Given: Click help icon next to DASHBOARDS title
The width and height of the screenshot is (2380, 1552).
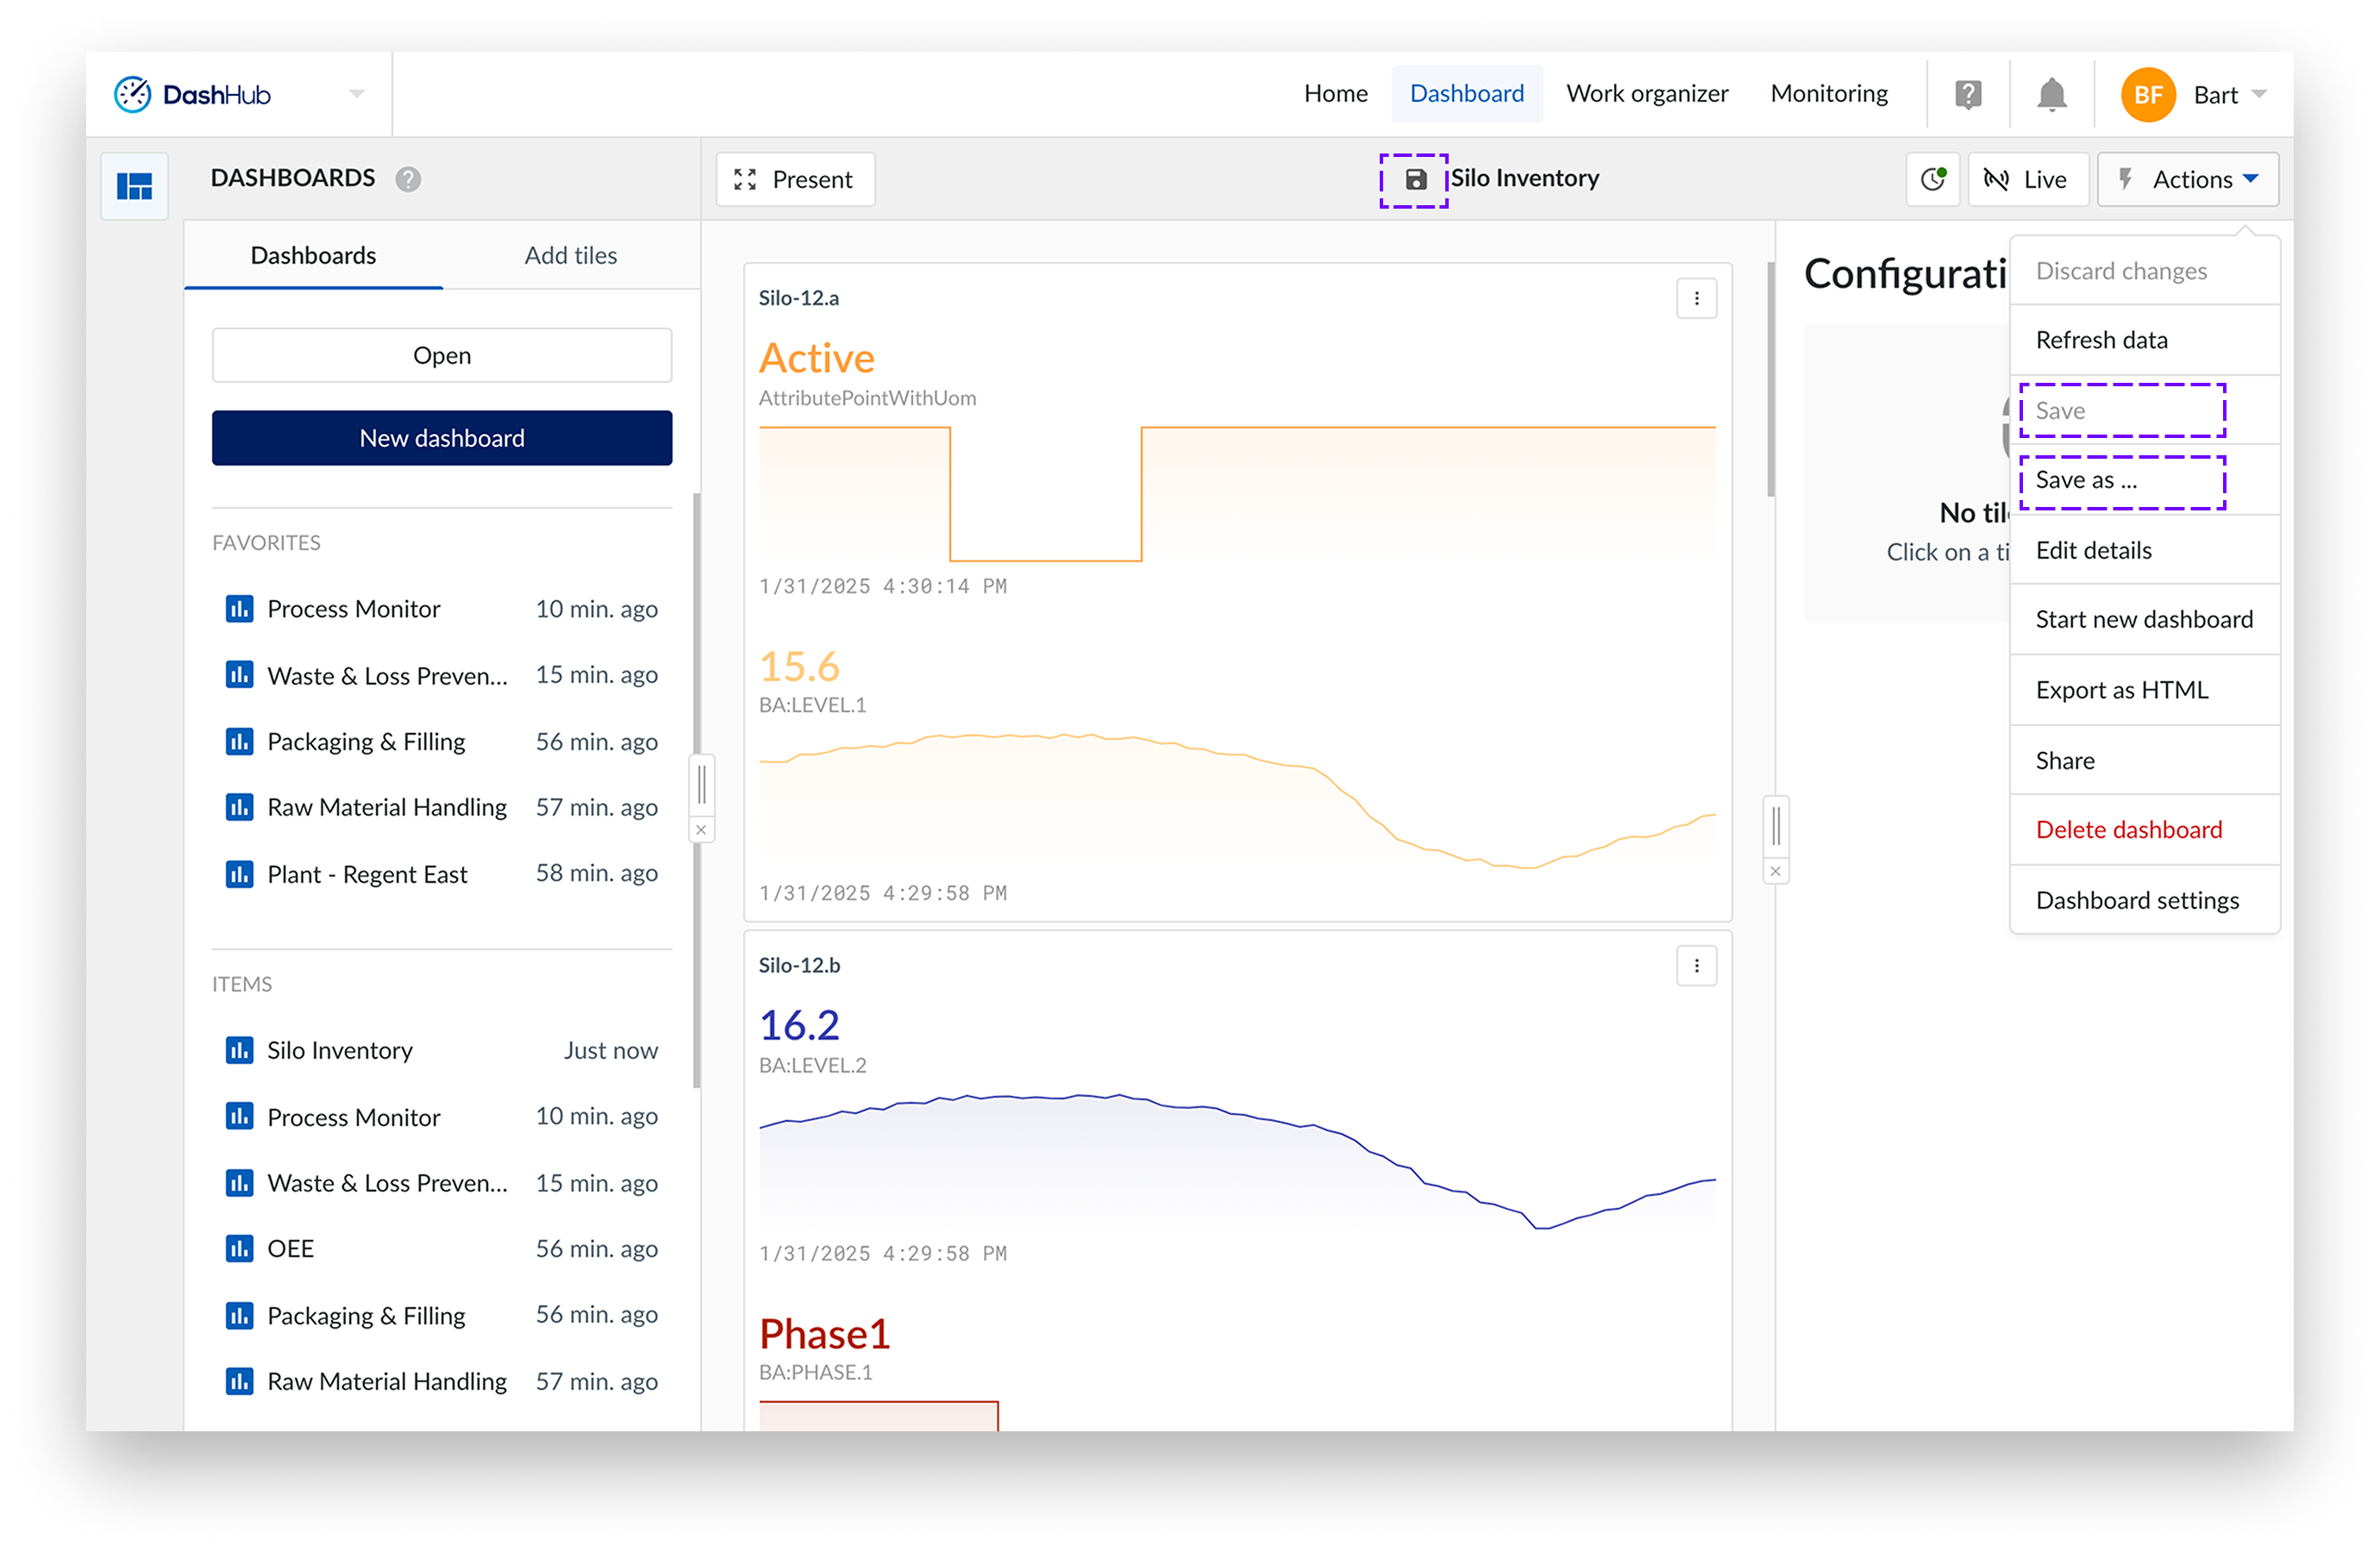Looking at the screenshot, I should 408,179.
